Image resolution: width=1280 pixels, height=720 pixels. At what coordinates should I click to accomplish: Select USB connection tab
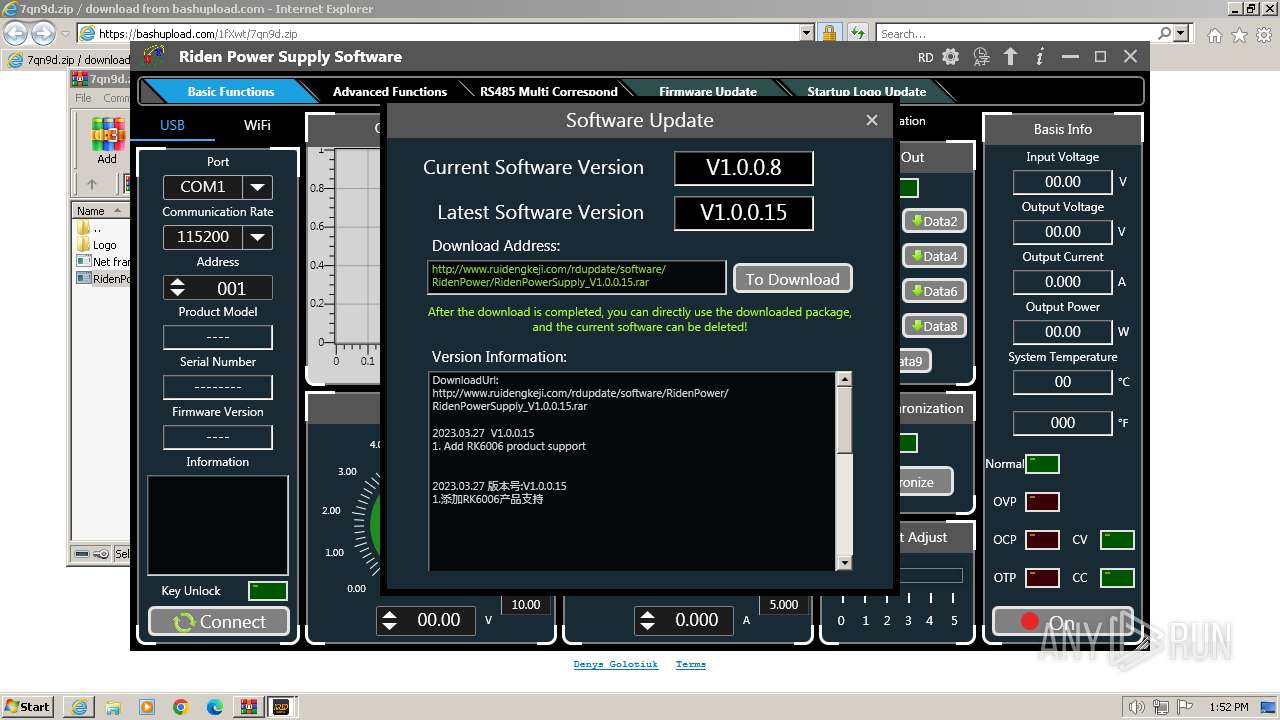pyautogui.click(x=172, y=125)
